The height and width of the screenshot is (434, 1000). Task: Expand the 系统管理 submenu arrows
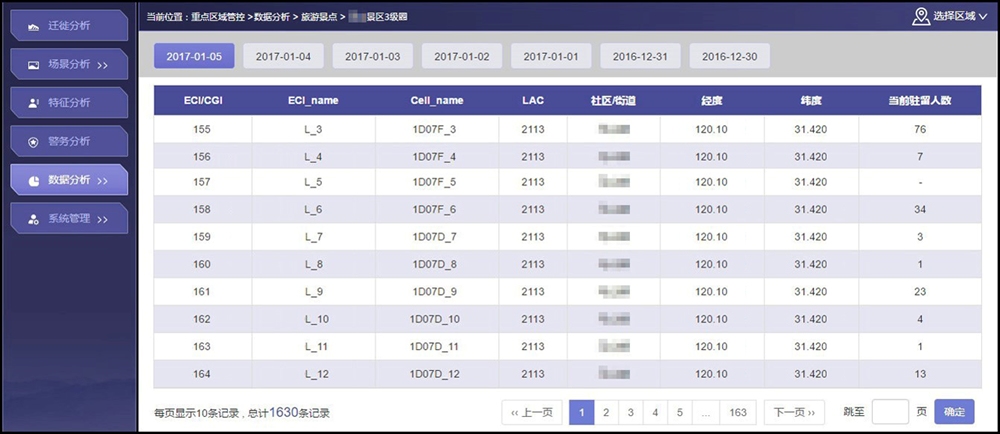tap(103, 218)
